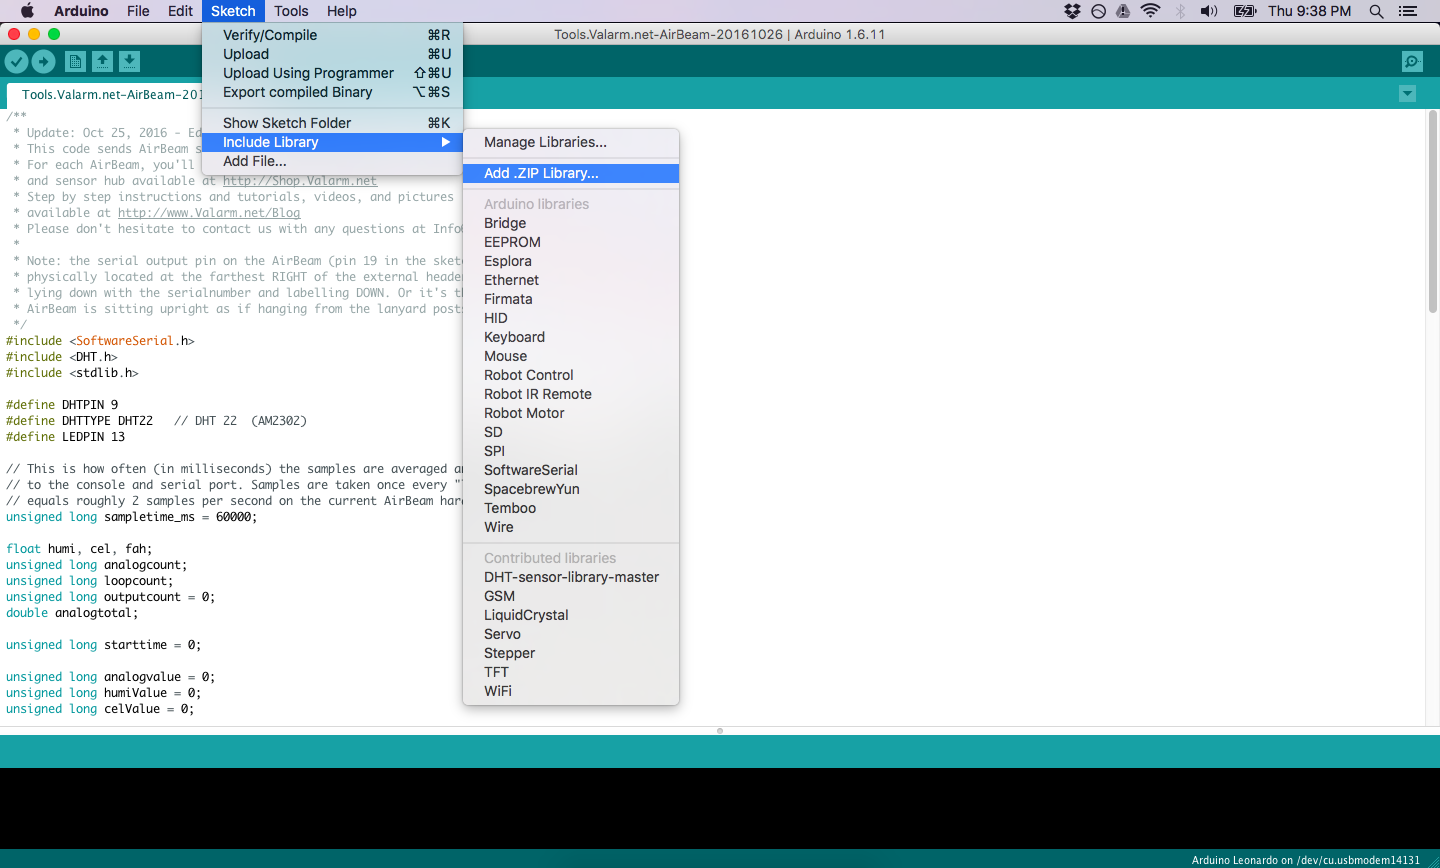Open Spotlight search icon
The width and height of the screenshot is (1440, 868).
[1376, 11]
